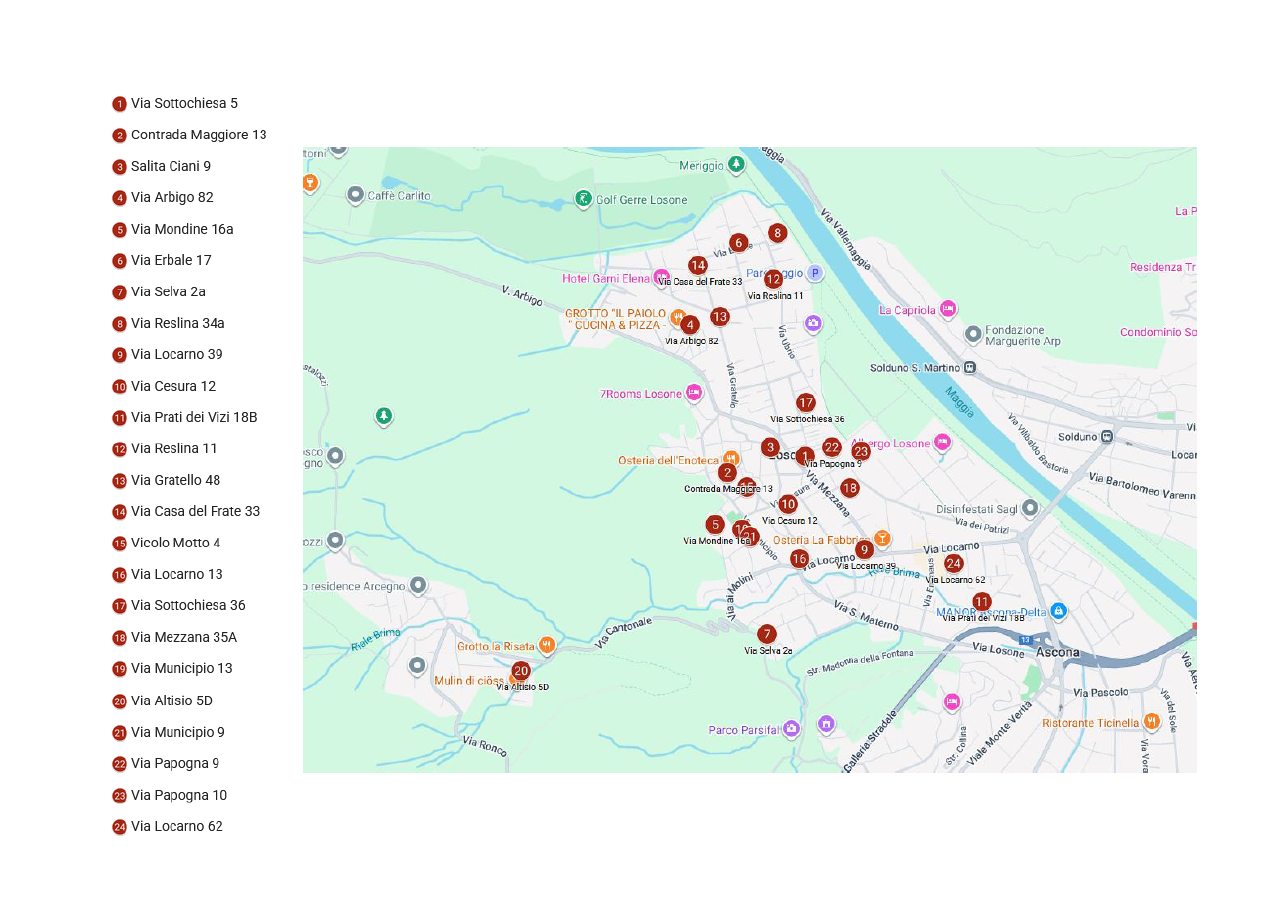Click the MANOR Ascona-Delta shopping icon
The width and height of the screenshot is (1274, 907).
(1059, 610)
